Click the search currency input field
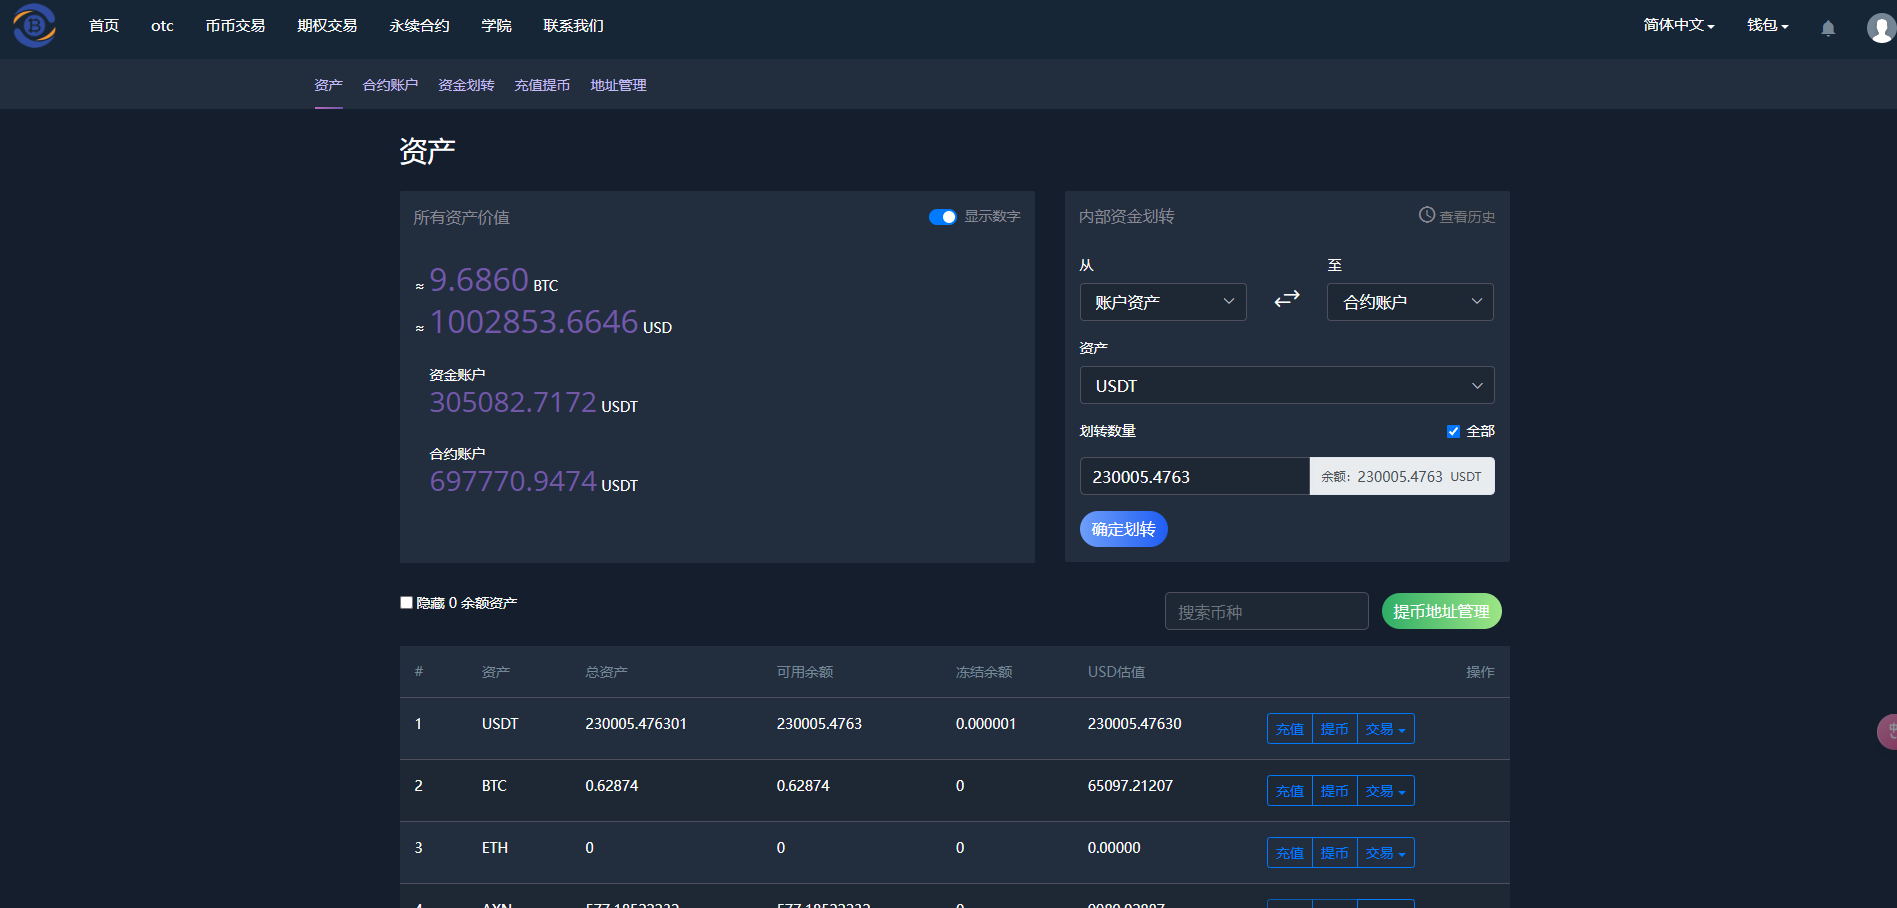1897x908 pixels. (x=1266, y=611)
